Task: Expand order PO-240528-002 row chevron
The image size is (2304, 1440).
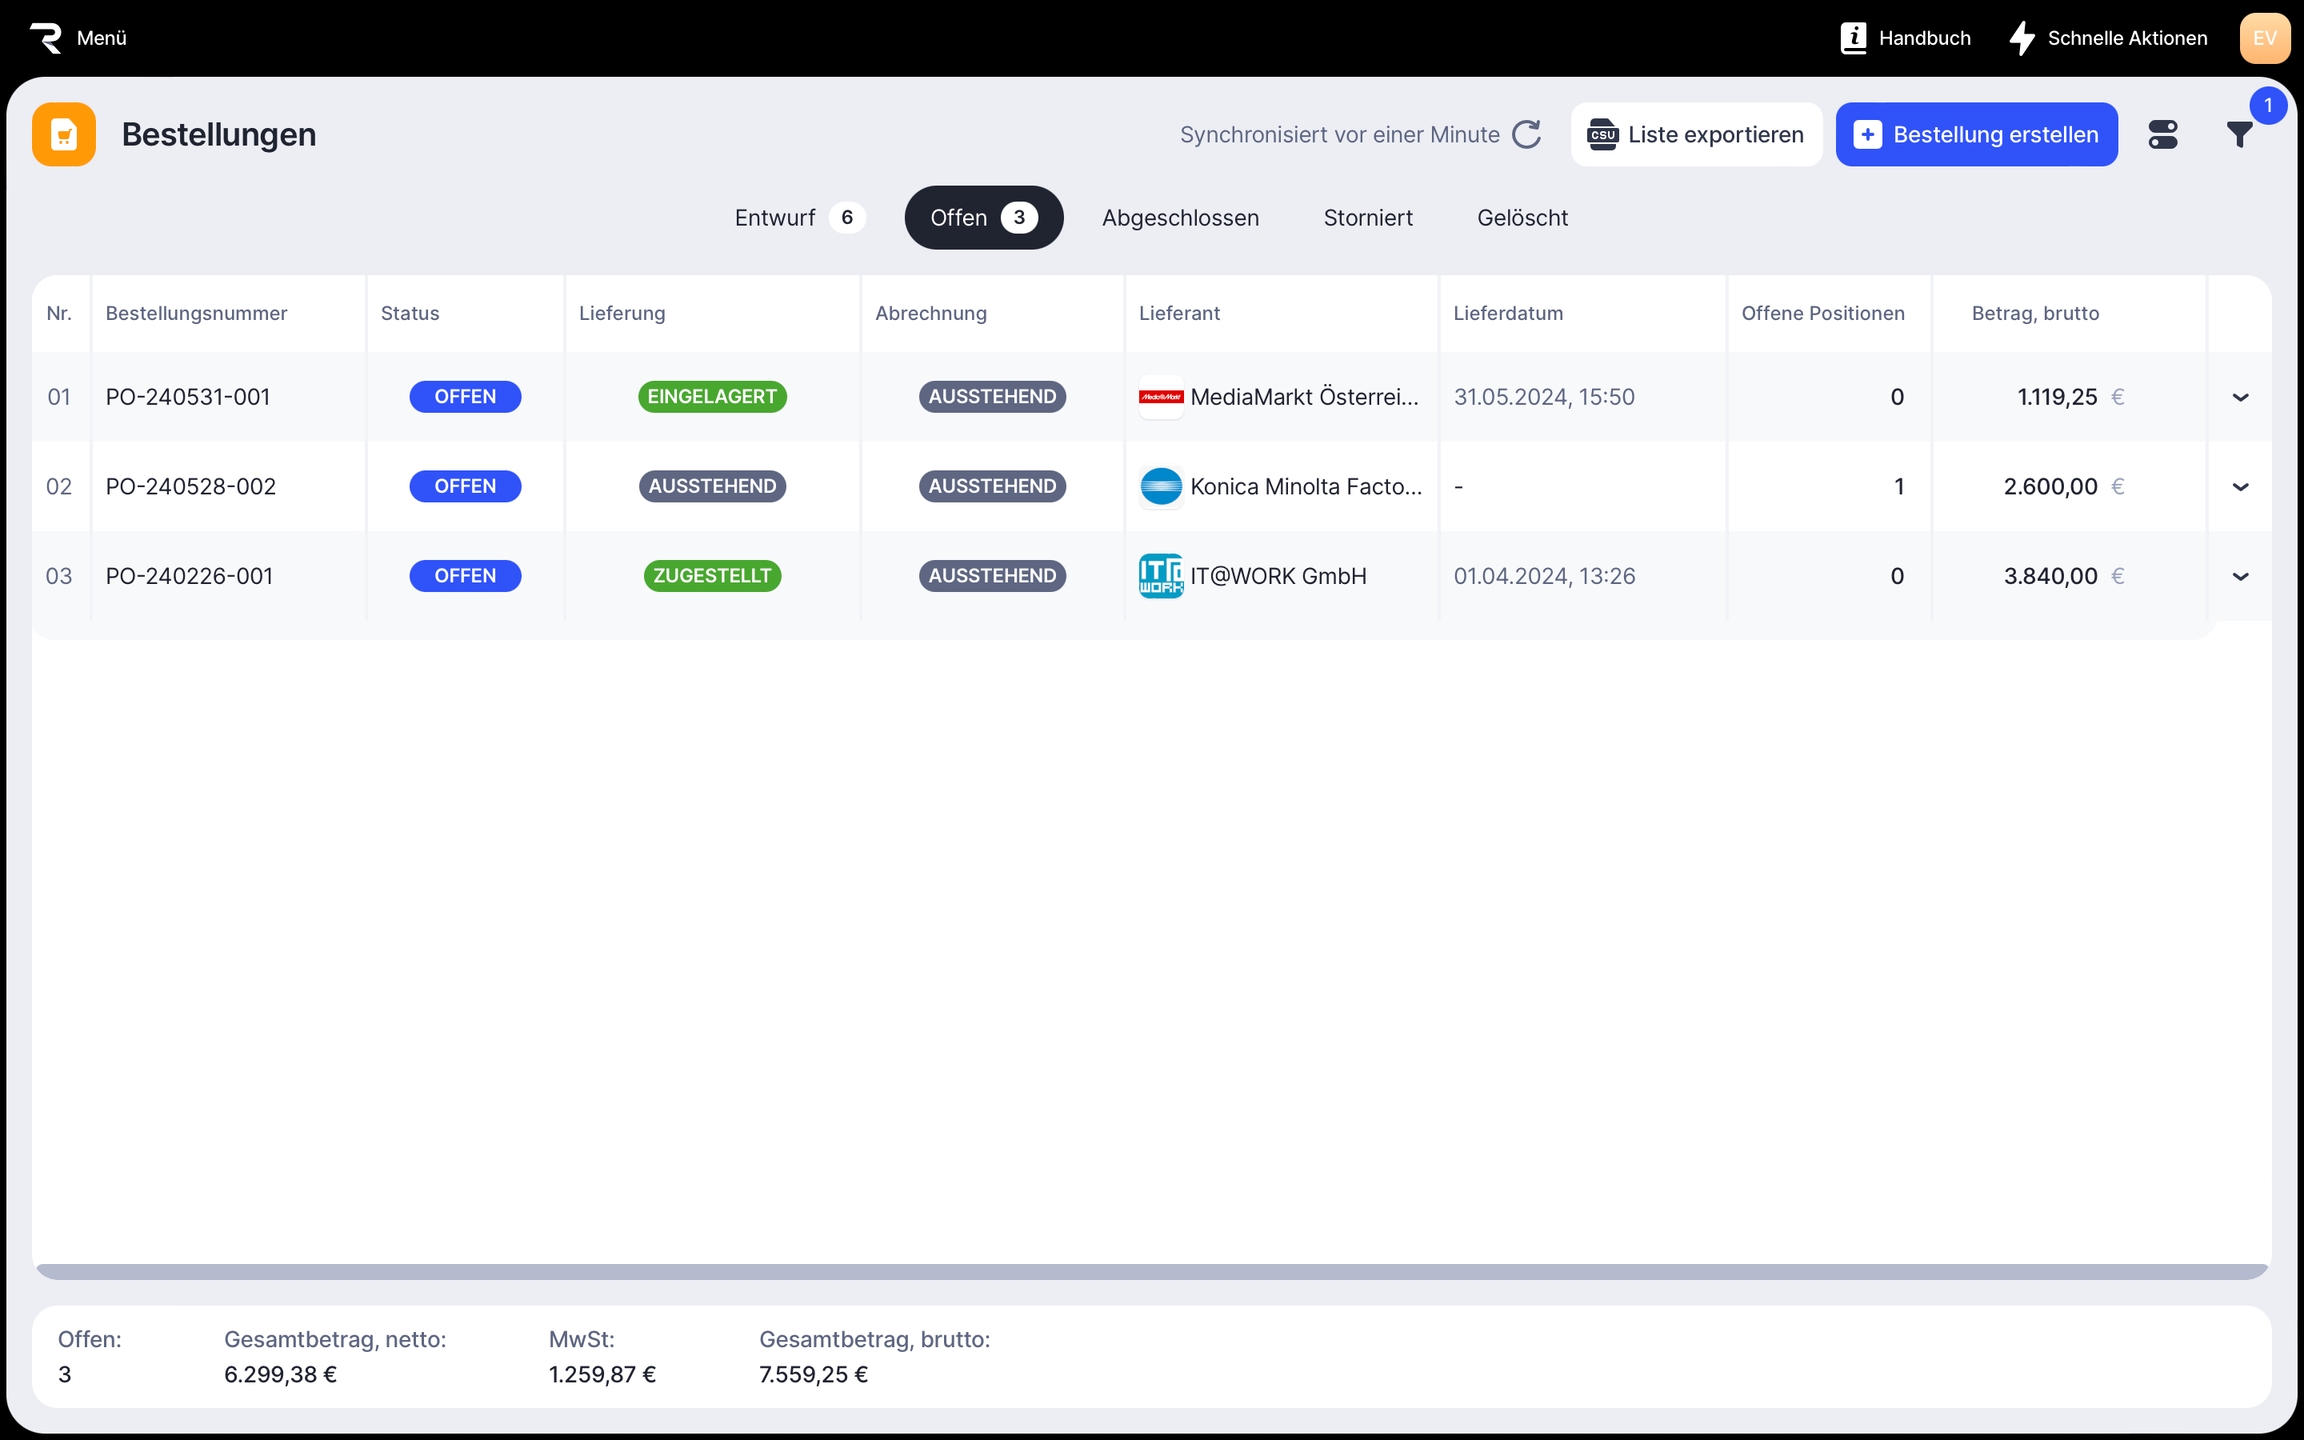Action: pyautogui.click(x=2240, y=487)
